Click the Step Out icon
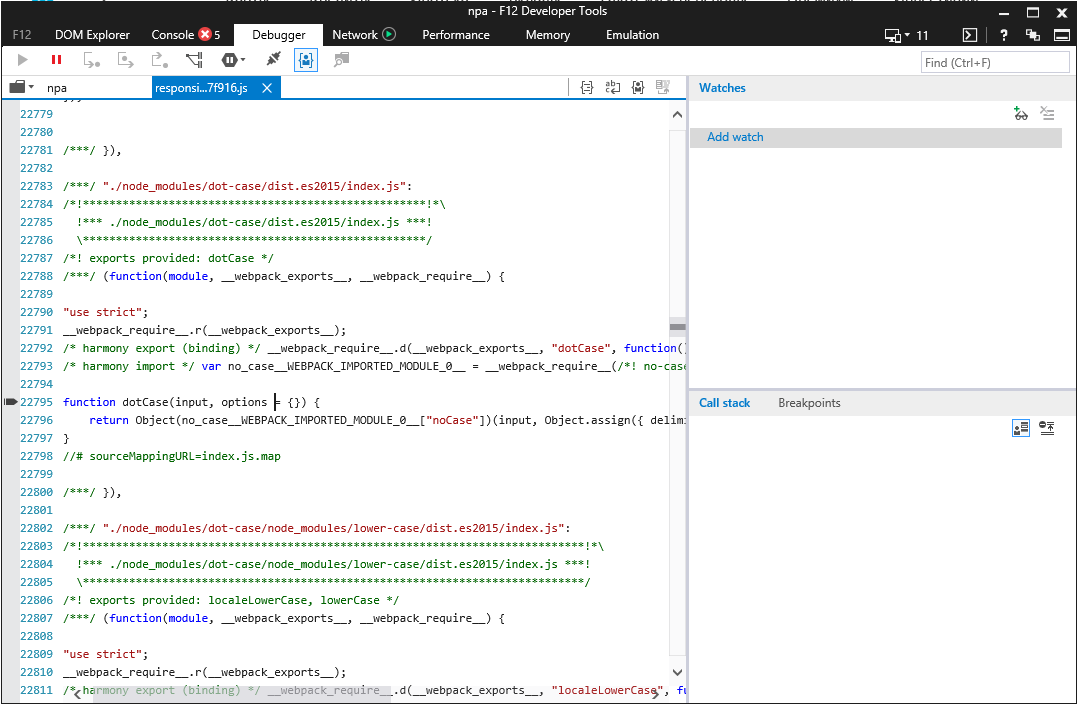1078x706 pixels. (x=160, y=60)
